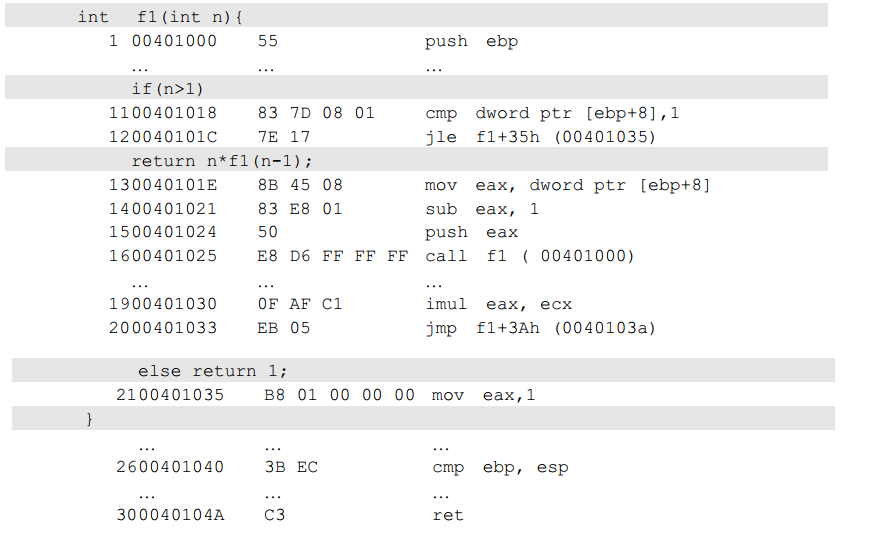
Task: Select machine code bytes 'E8 D6 FF FF FF'
Action: coord(333,256)
